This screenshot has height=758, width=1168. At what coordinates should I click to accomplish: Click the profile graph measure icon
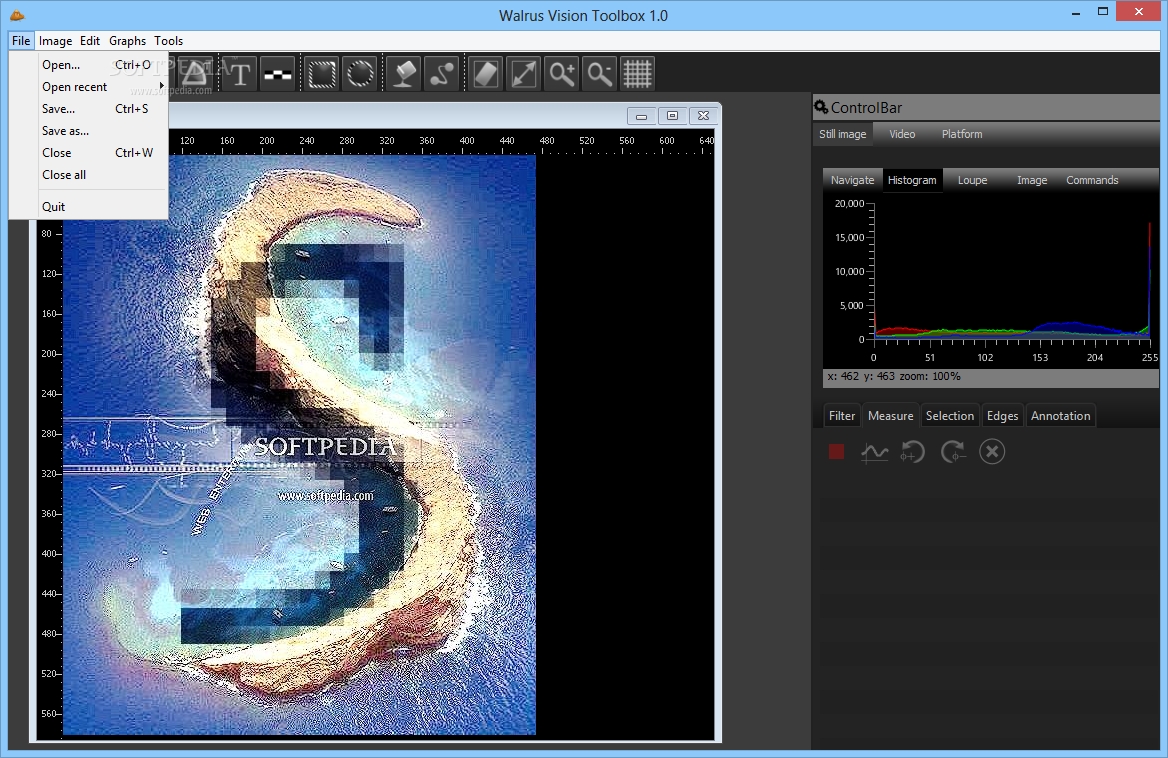(875, 452)
